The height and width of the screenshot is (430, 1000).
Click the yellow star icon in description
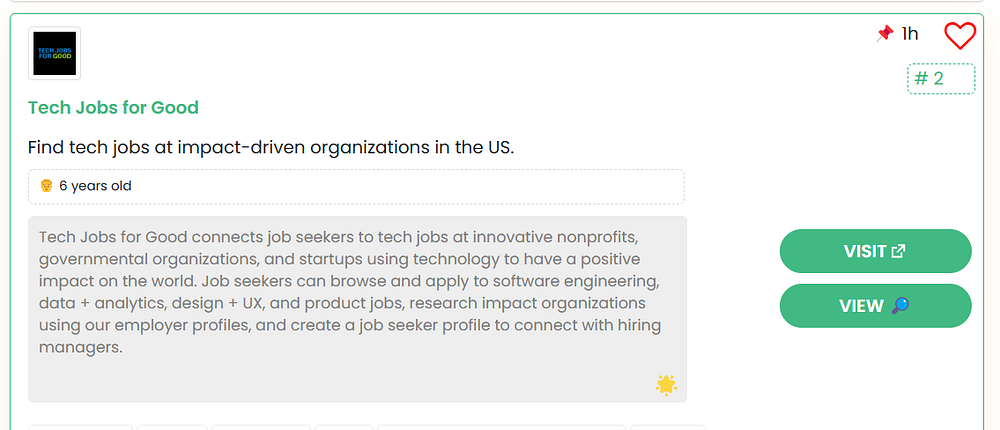(666, 385)
